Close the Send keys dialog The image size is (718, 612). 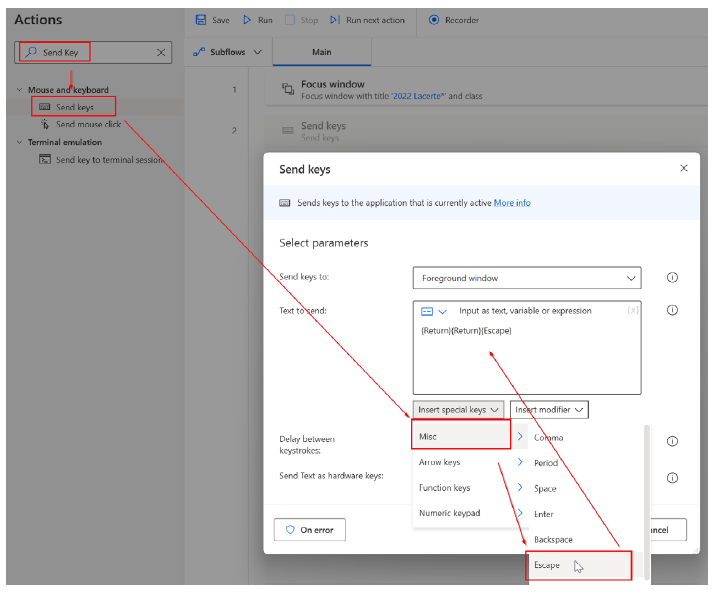point(684,169)
